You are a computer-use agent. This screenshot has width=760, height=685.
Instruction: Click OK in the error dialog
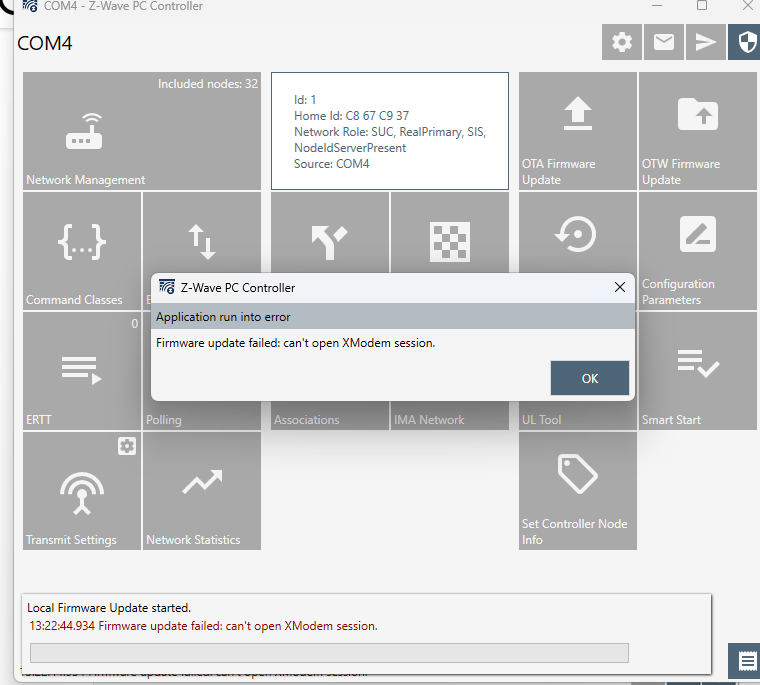[589, 379]
